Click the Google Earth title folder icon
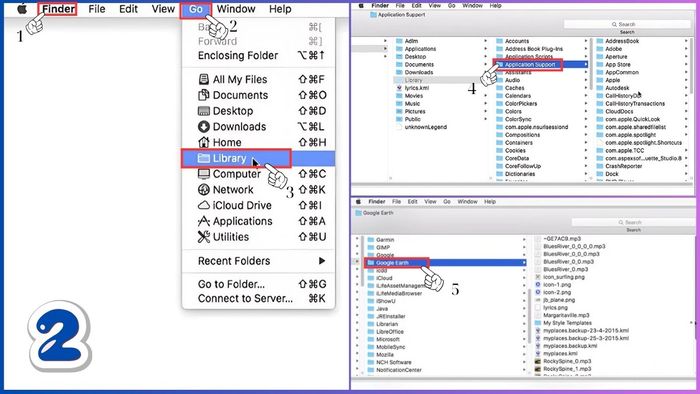 (x=358, y=213)
